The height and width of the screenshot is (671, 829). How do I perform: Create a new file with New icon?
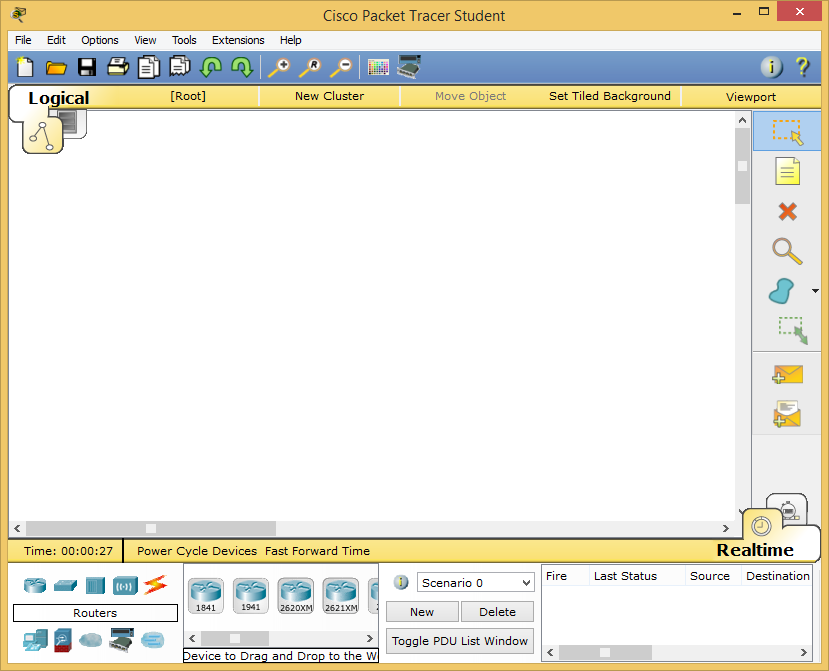tap(25, 67)
